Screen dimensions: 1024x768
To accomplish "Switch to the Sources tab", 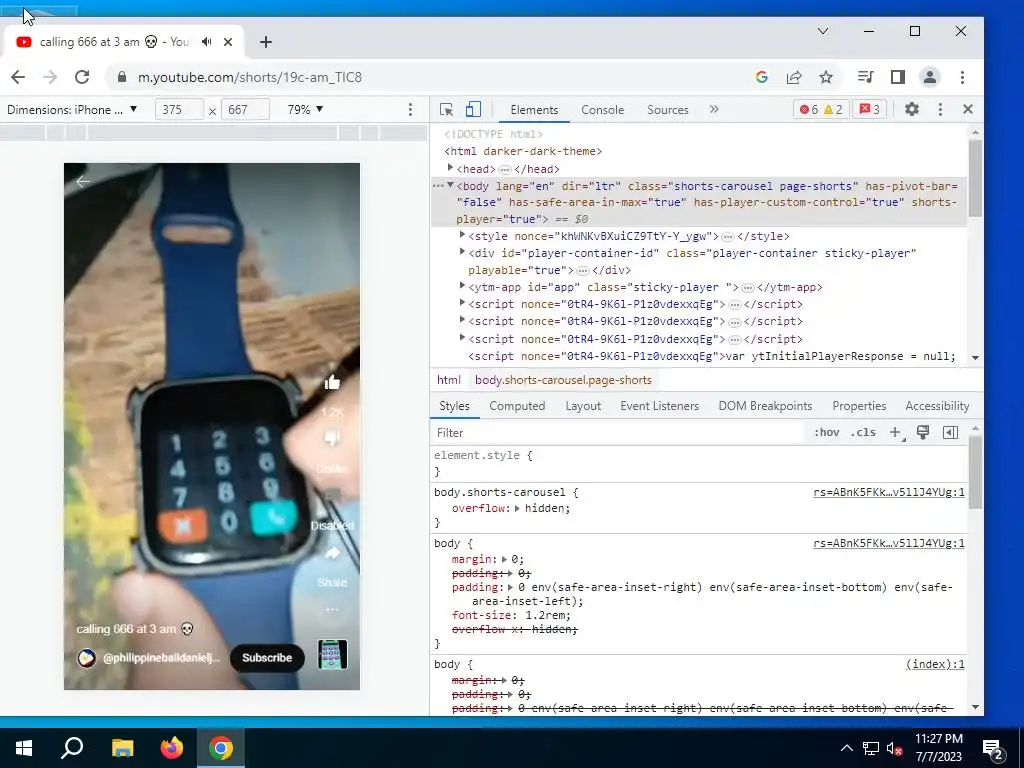I will click(x=667, y=110).
